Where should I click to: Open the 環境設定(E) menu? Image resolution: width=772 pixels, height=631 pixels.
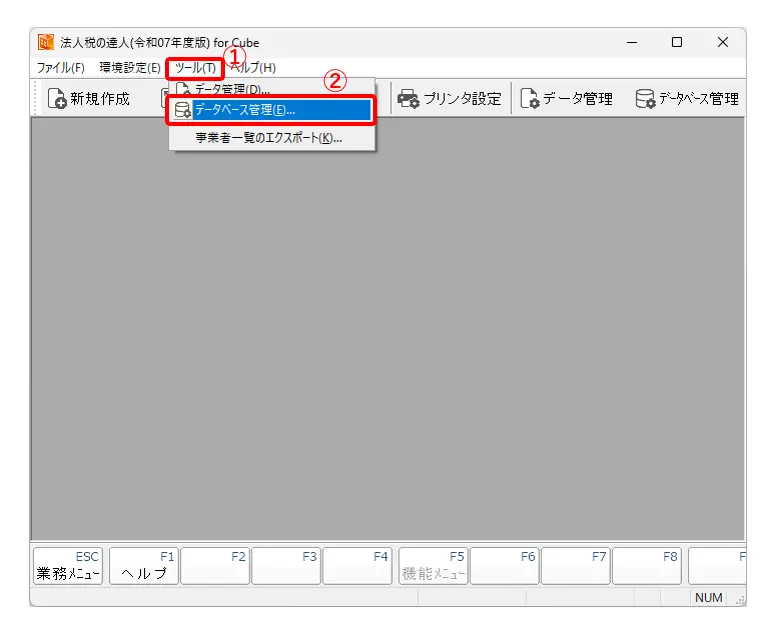(129, 67)
